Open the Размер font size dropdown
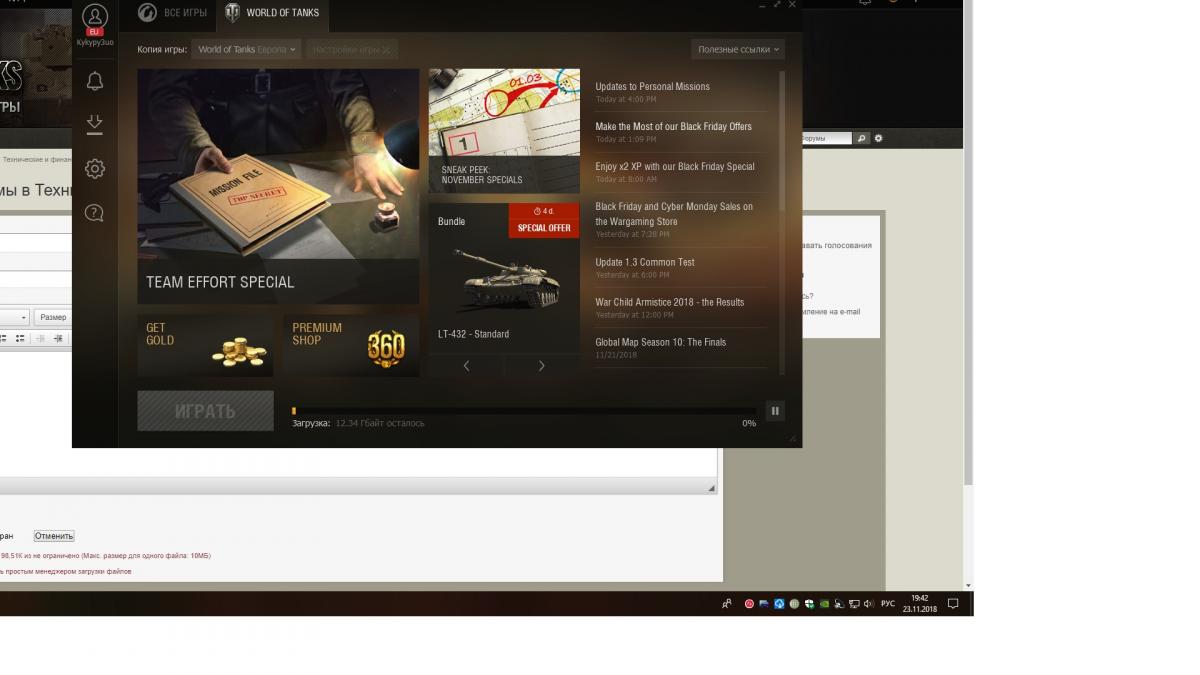This screenshot has height=675, width=1200. [53, 317]
